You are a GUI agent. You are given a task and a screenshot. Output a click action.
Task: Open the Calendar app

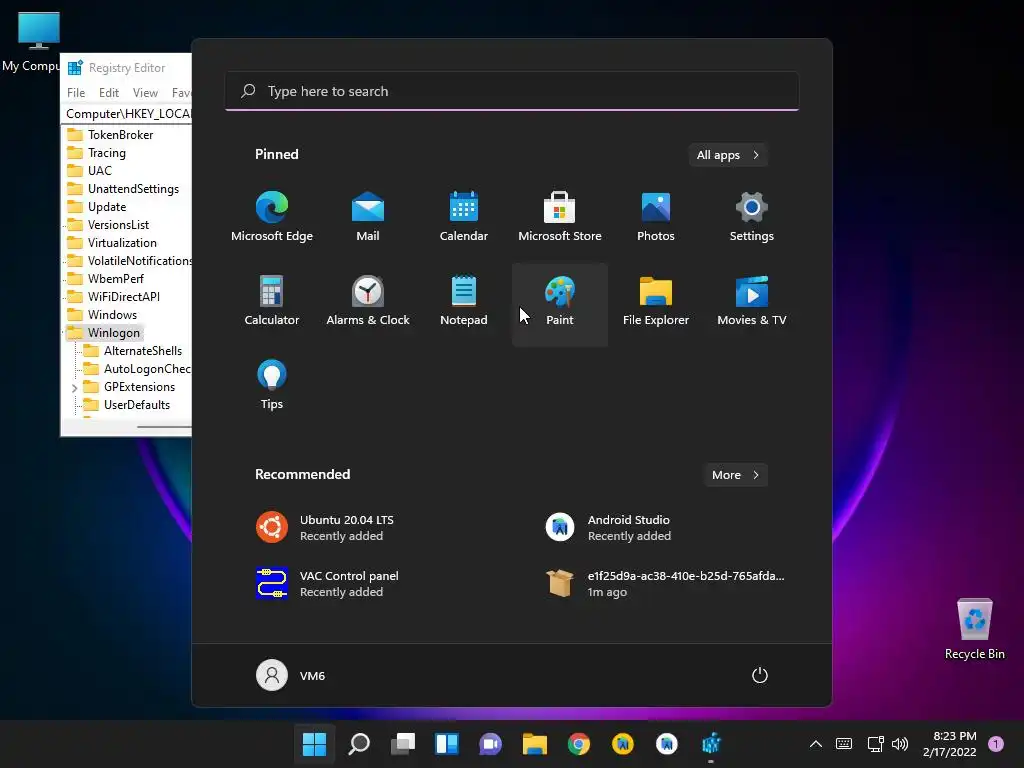click(464, 219)
